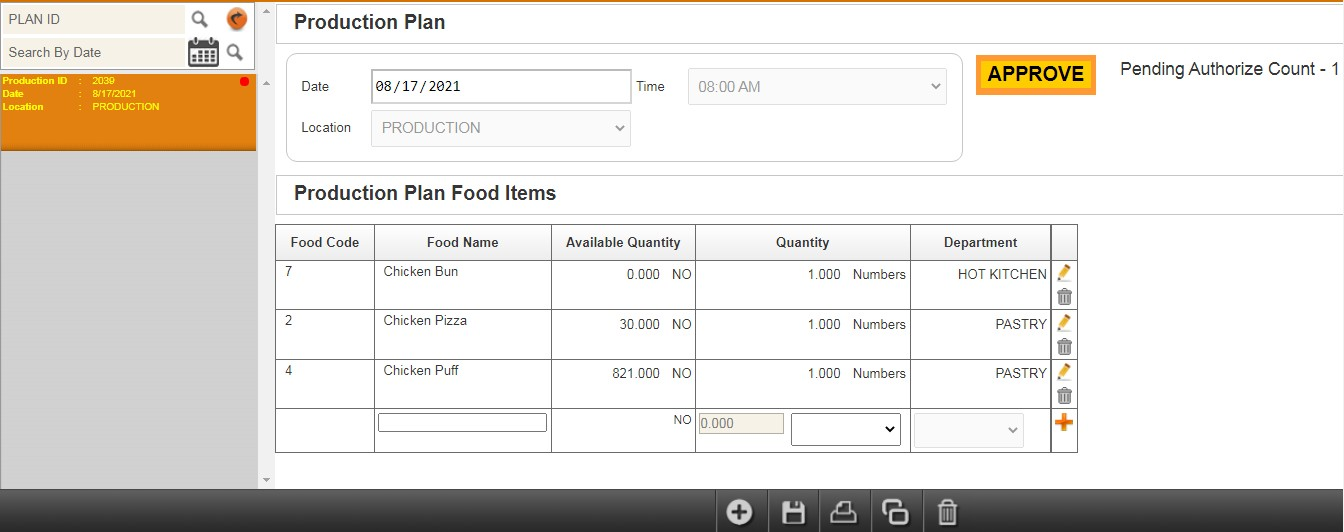Click the Plan ID search magnifier icon
This screenshot has height=532, width=1344.
(x=200, y=19)
